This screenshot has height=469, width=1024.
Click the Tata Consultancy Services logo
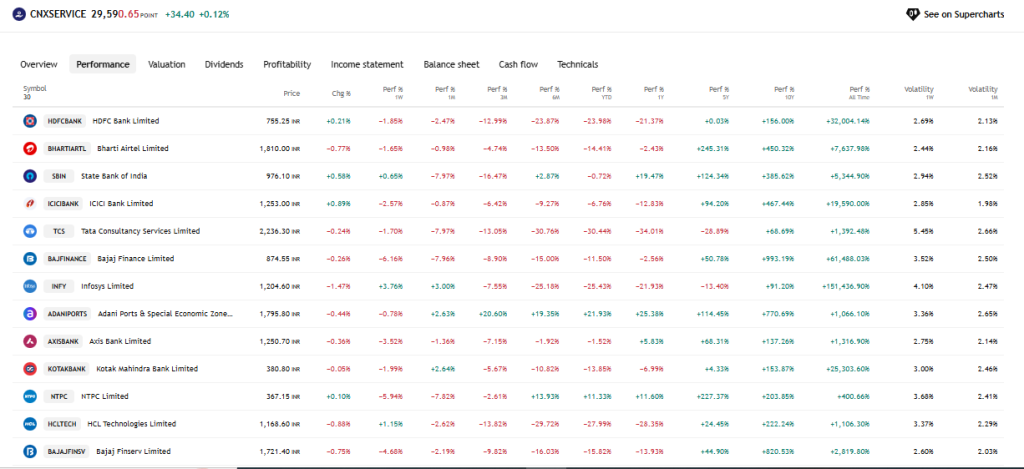(x=30, y=231)
